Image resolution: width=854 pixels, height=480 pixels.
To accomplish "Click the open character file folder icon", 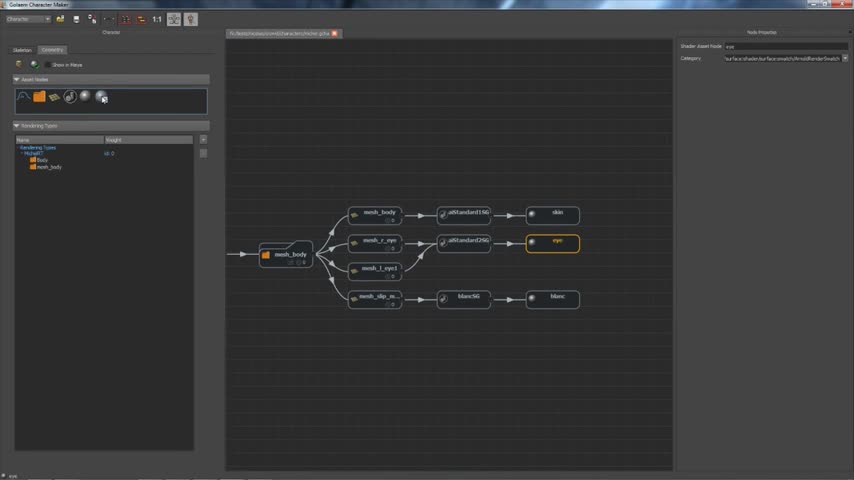I will tap(60, 19).
